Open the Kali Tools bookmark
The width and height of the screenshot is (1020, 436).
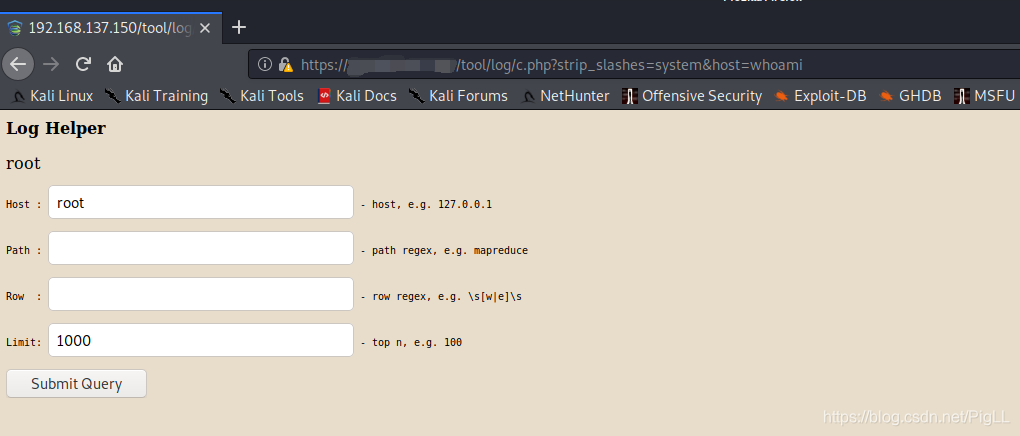pos(262,96)
